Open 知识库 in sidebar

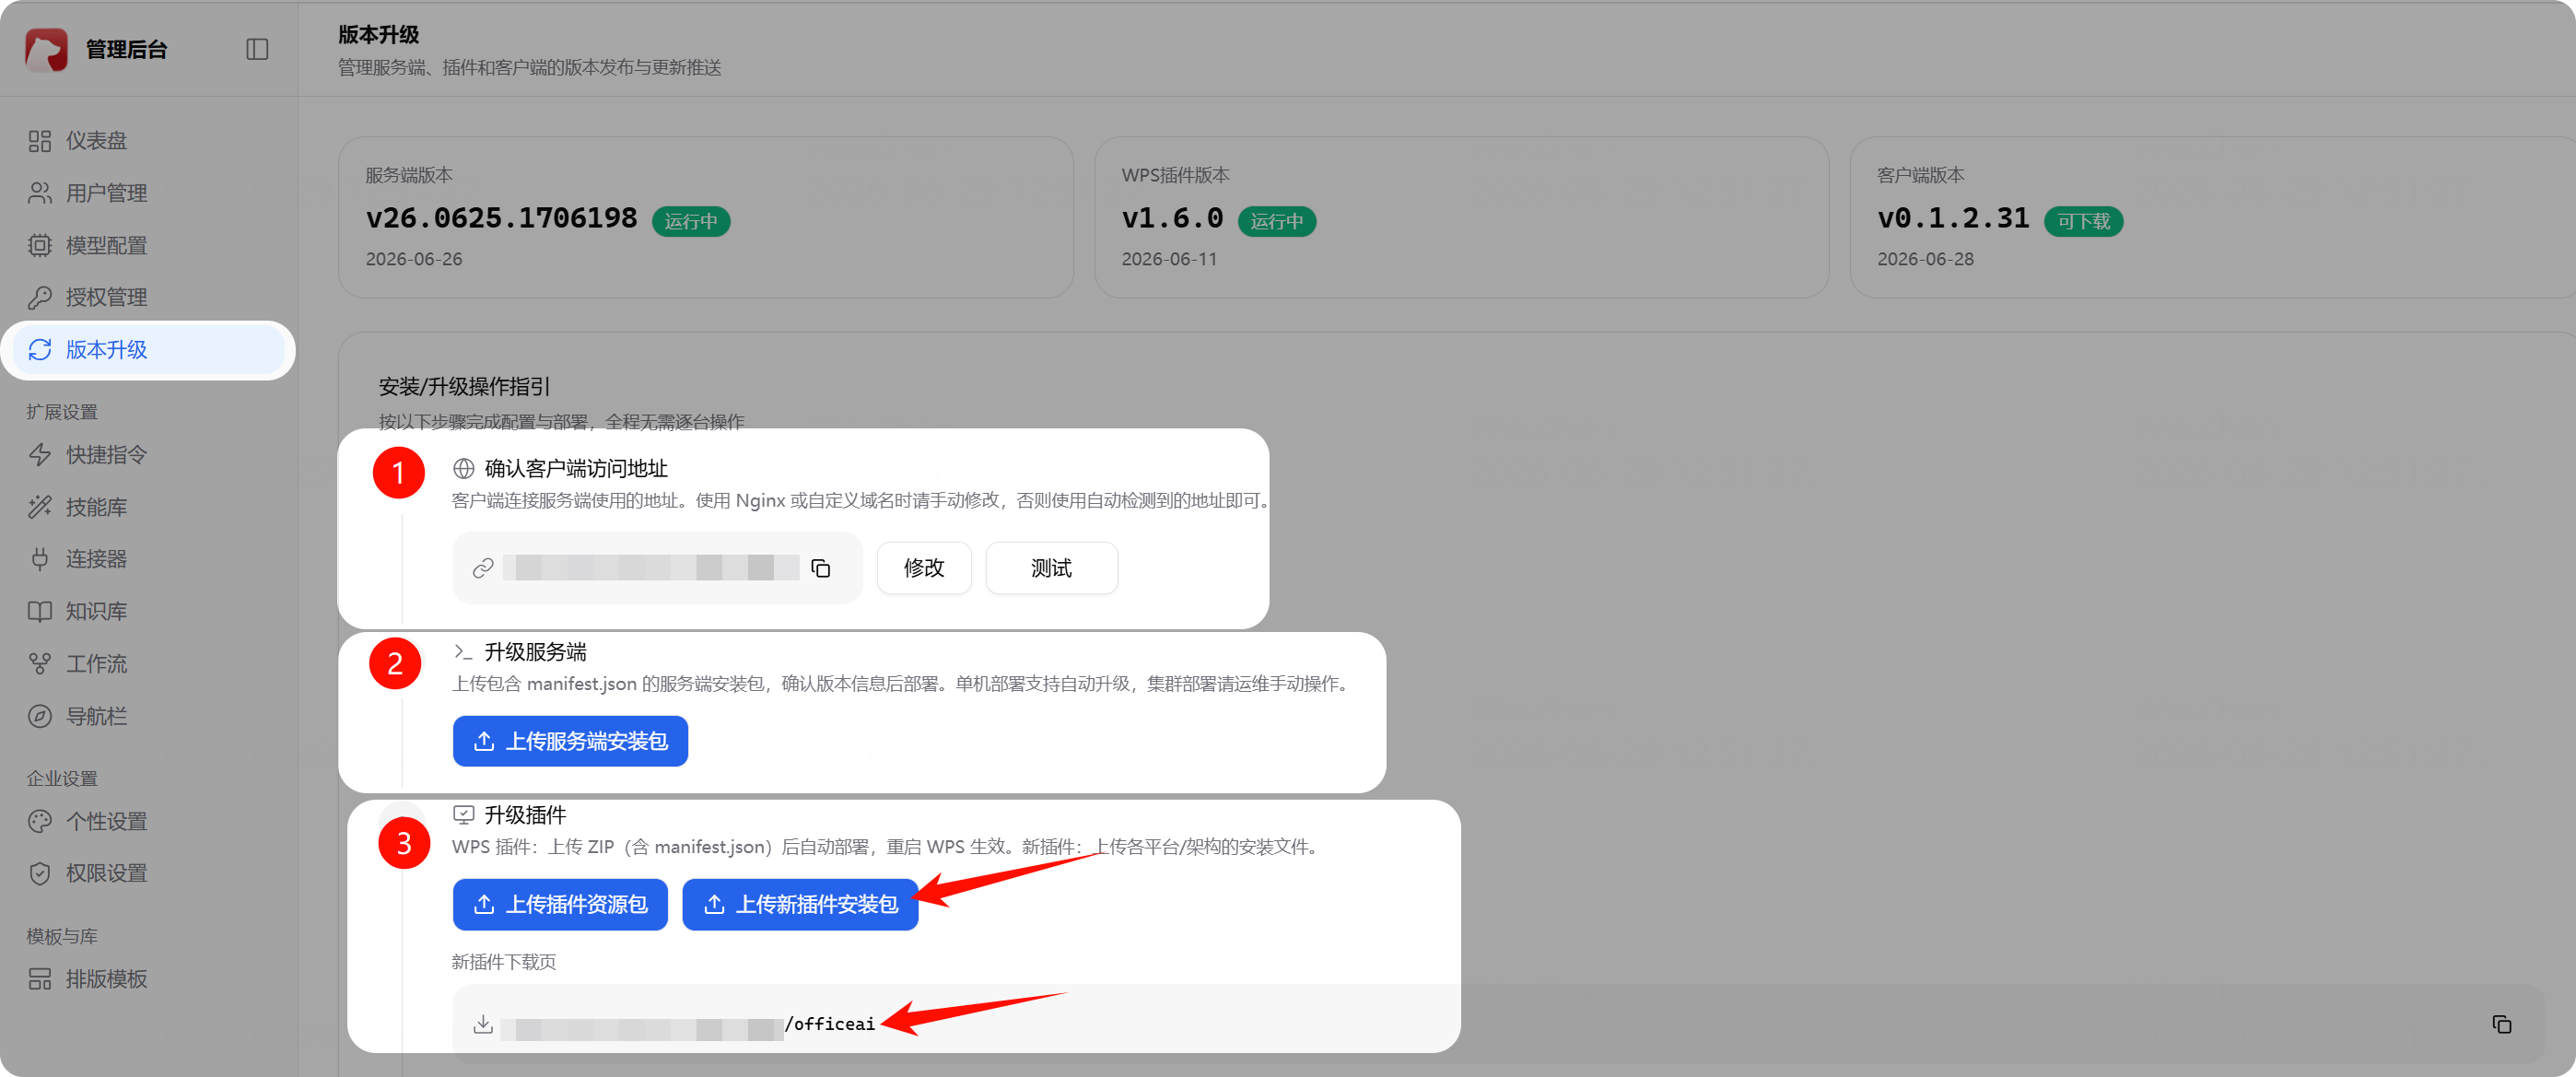pyautogui.click(x=148, y=611)
